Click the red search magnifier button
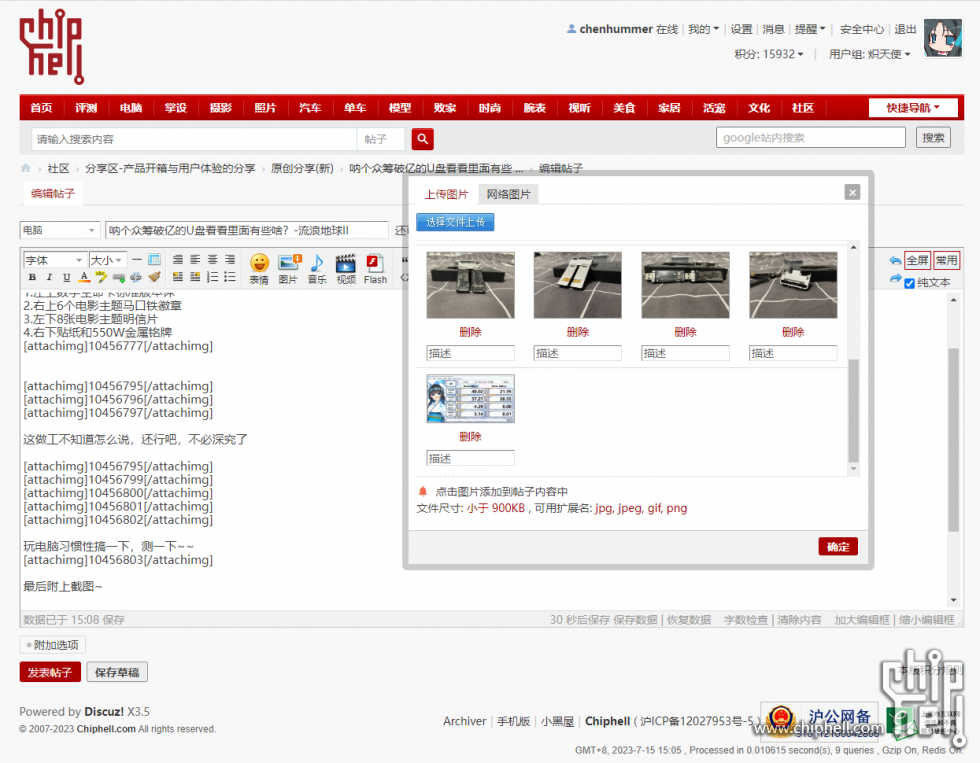The height and width of the screenshot is (763, 980). 422,139
